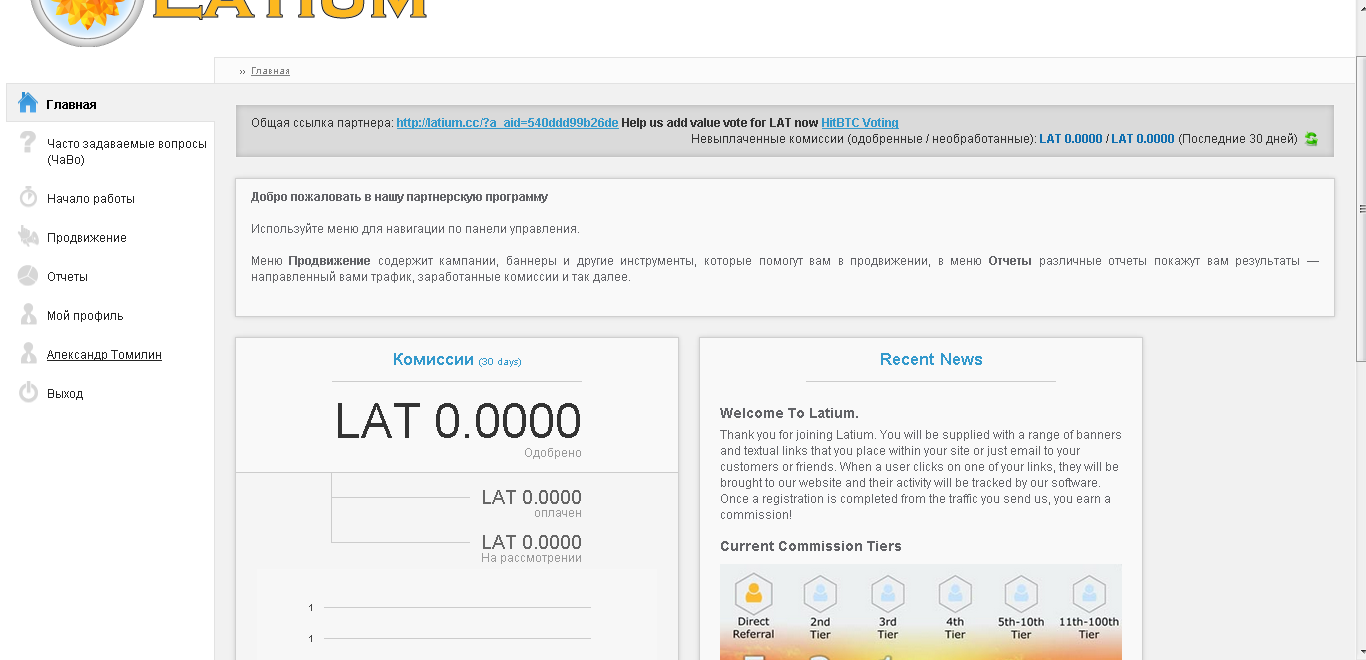Click the green refresh commissions icon
Screen dimensions: 1366x660
pyautogui.click(x=1311, y=139)
